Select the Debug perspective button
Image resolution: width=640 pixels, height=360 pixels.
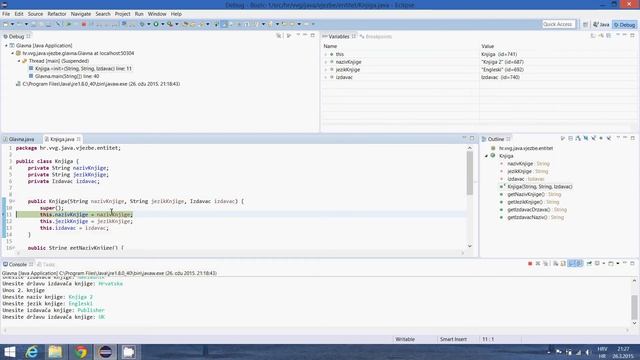(x=625, y=24)
